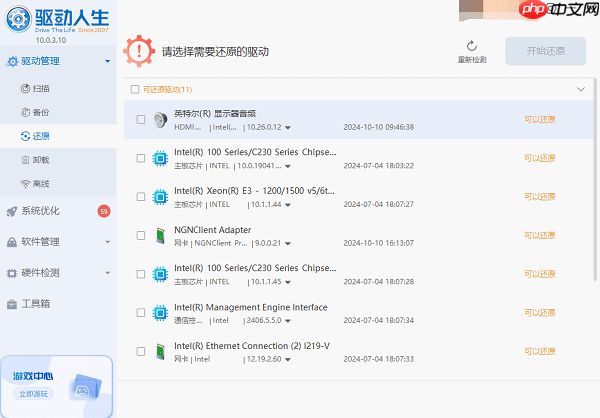Viewport: 600px width, 418px height.
Task: Open version dropdown 10.1.1.44
Action: 288,205
